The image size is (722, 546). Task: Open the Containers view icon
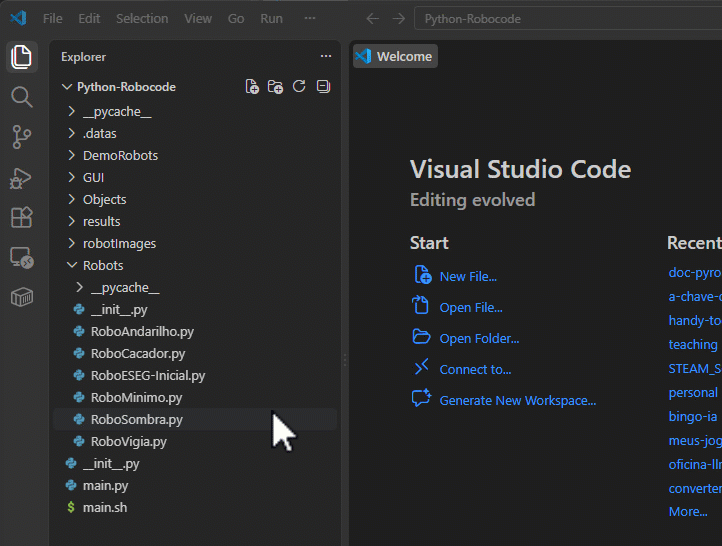pos(21,297)
